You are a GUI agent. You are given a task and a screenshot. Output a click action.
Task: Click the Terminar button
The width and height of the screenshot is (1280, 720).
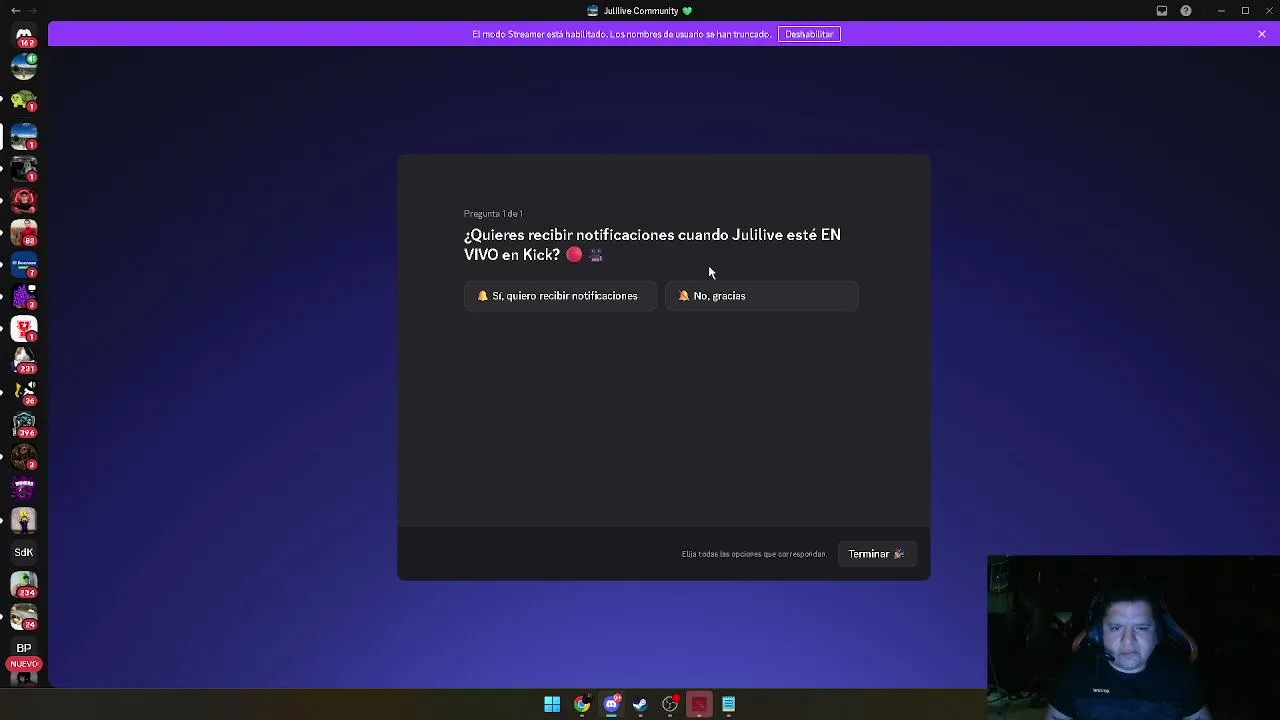[x=877, y=554]
